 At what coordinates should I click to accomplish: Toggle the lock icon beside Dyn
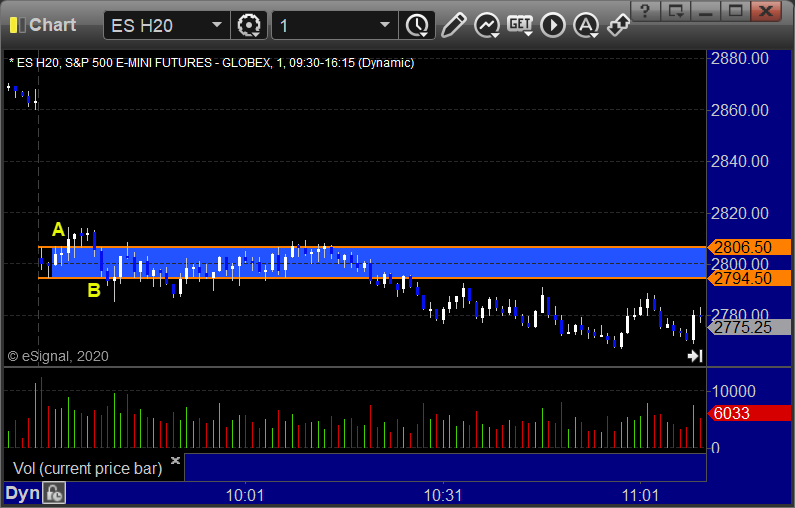pyautogui.click(x=54, y=493)
